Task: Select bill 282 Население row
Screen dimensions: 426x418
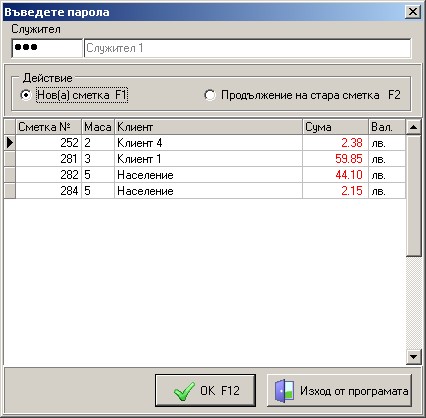Action: coord(211,175)
